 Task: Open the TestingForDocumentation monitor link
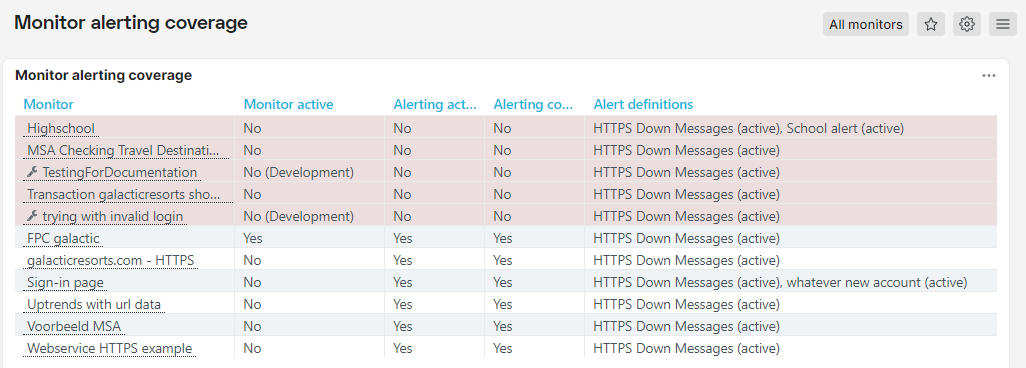(x=120, y=173)
